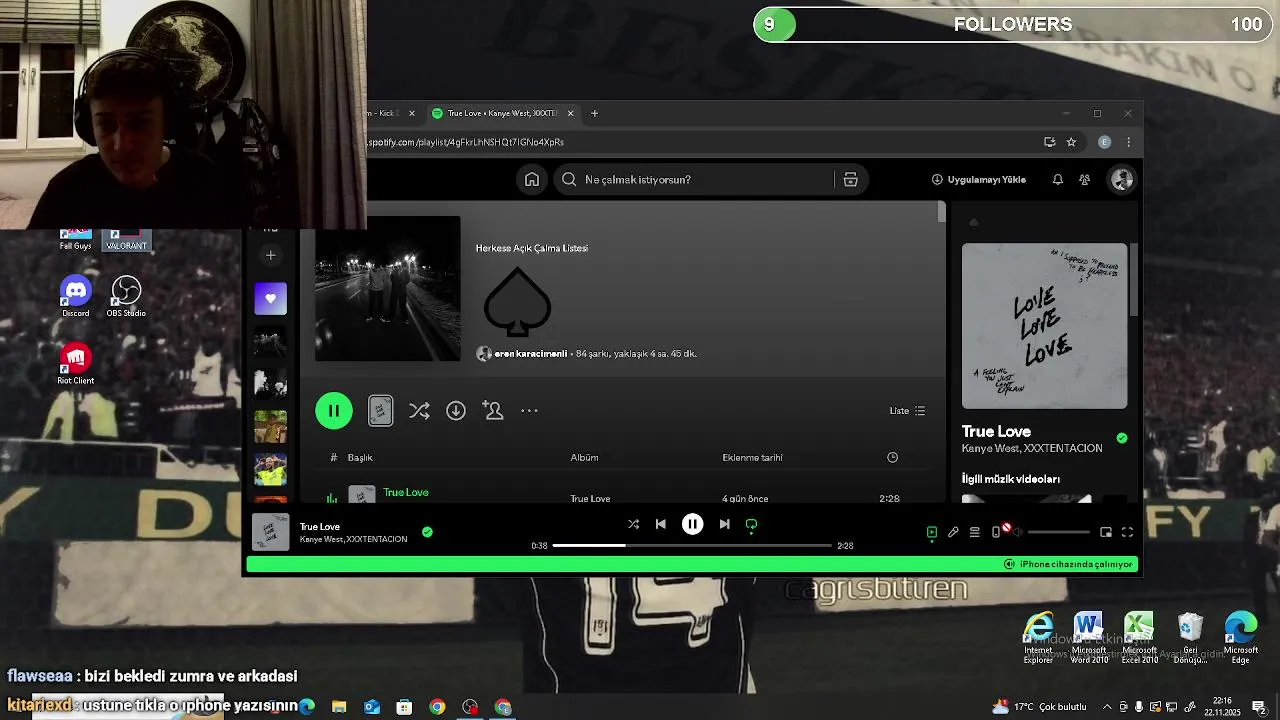The width and height of the screenshot is (1280, 720).
Task: Toggle playlist shuffle next to the download icon
Action: pyautogui.click(x=419, y=411)
